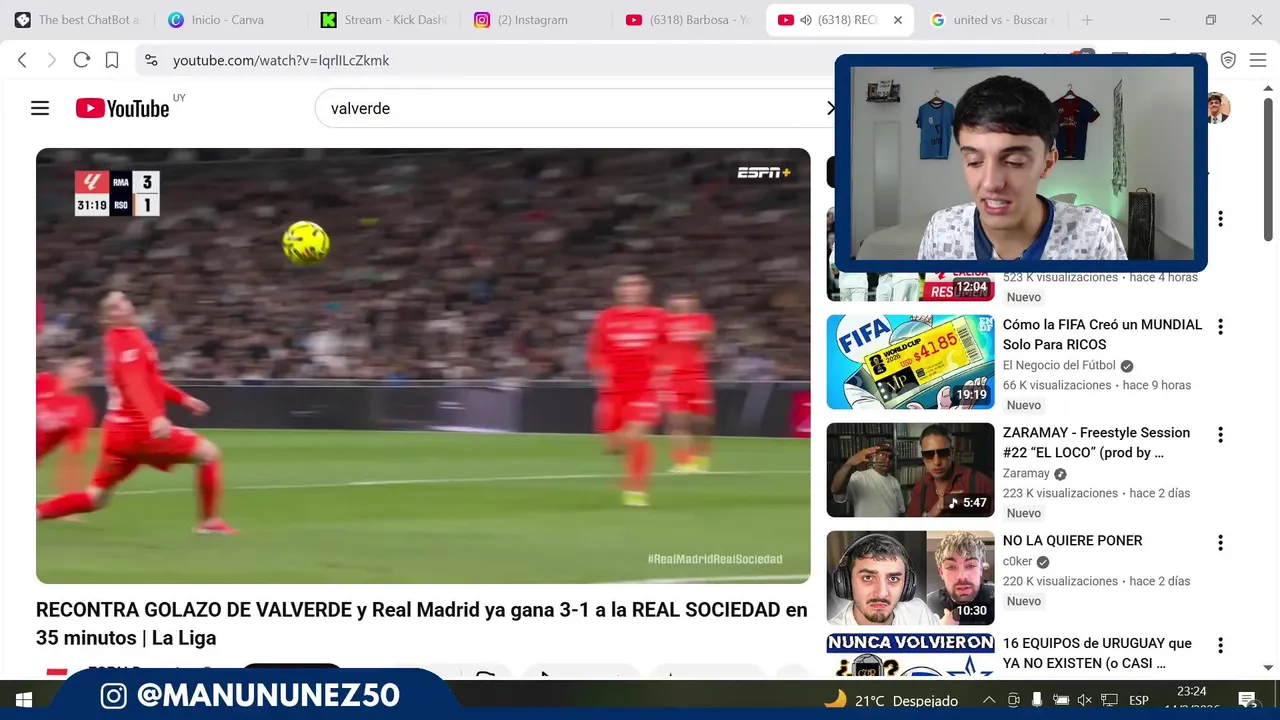Open the ZARAMAY Freestyle Session thumbnail
1280x720 pixels.
(x=910, y=470)
